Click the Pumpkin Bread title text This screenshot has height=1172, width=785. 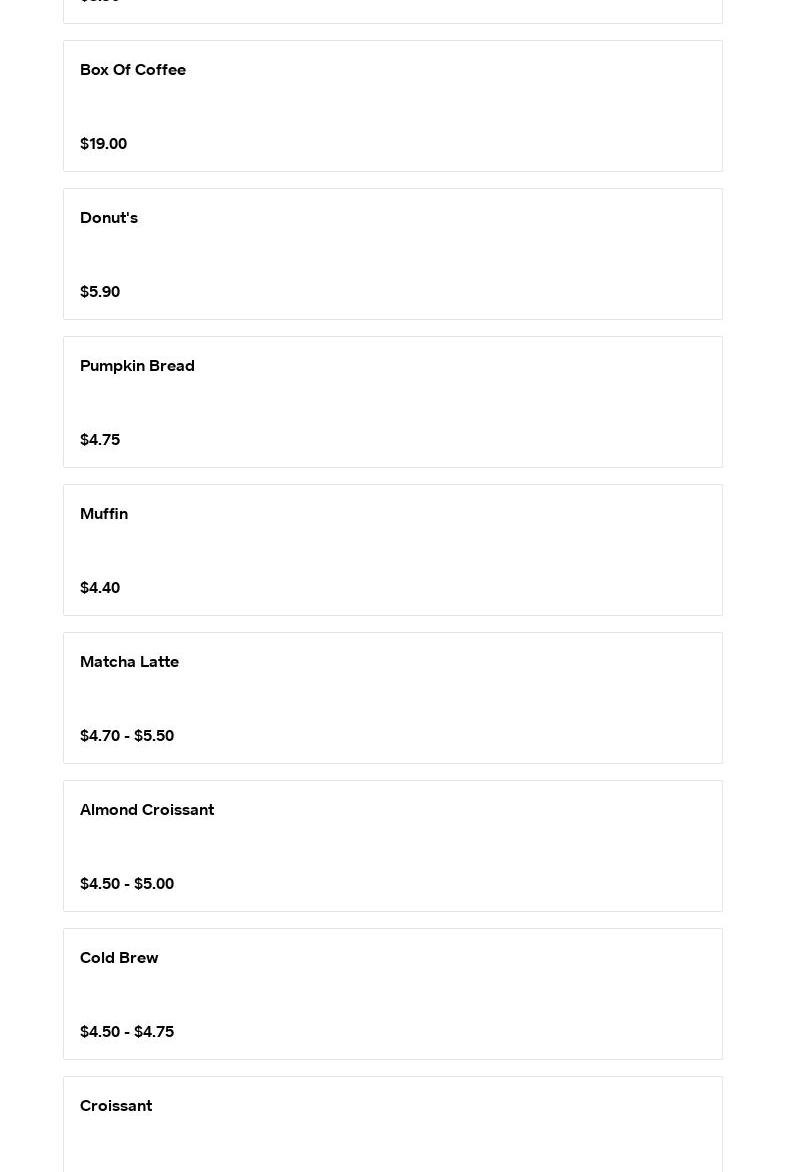coord(138,366)
